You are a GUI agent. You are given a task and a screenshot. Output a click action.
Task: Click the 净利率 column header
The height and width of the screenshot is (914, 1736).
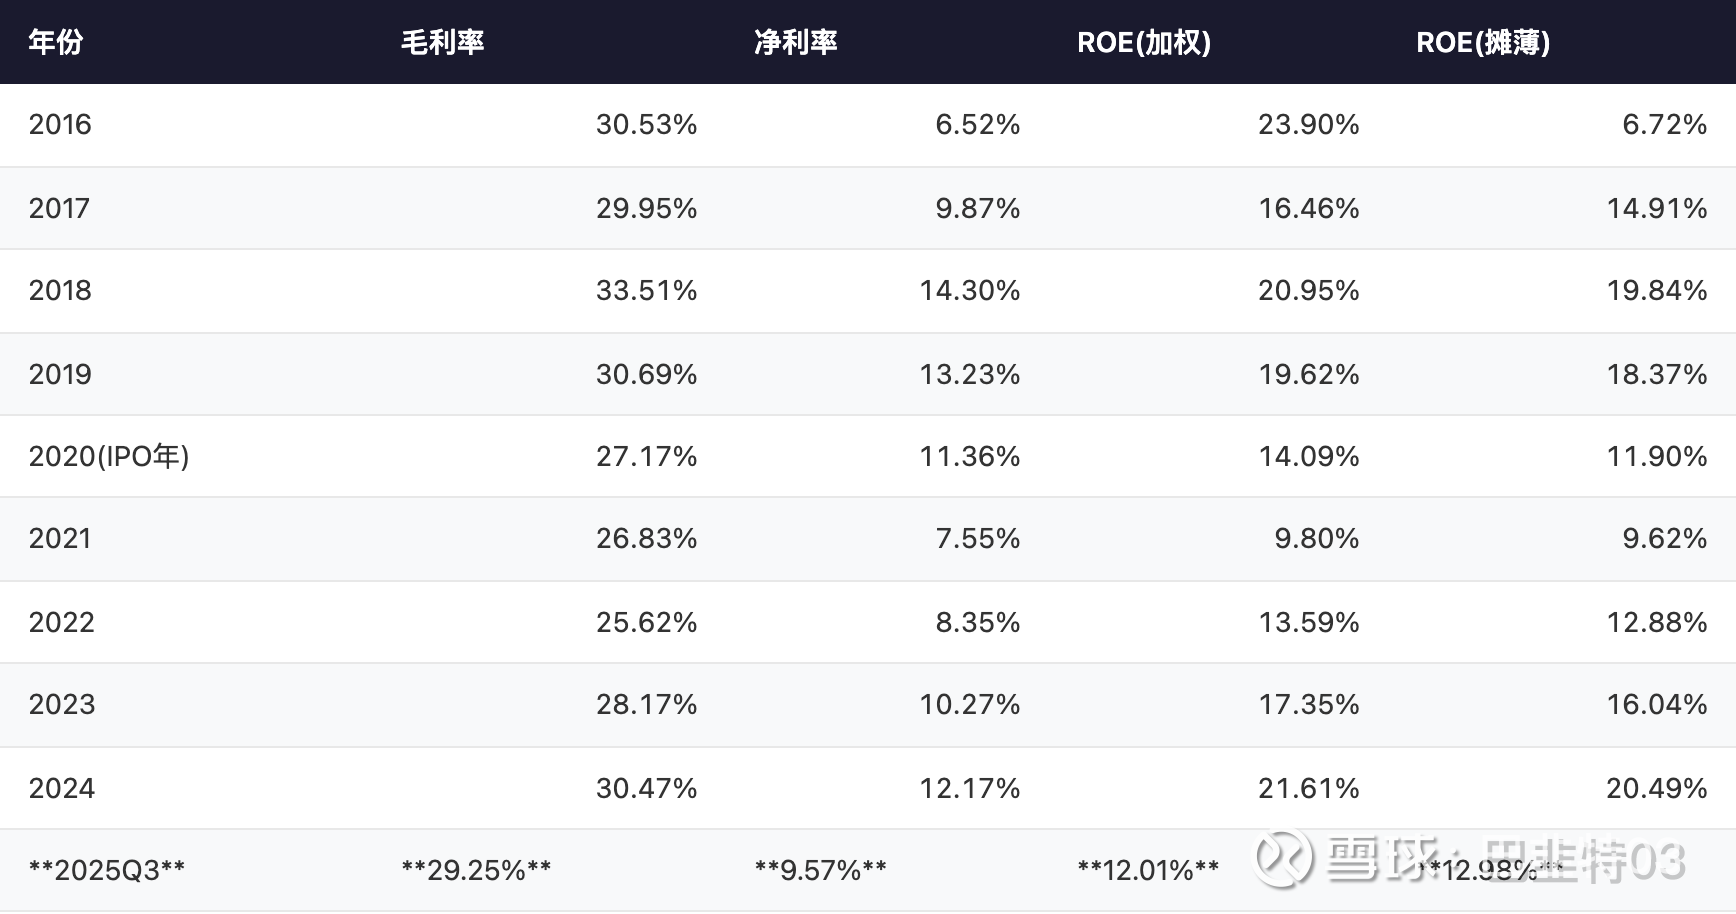[795, 42]
